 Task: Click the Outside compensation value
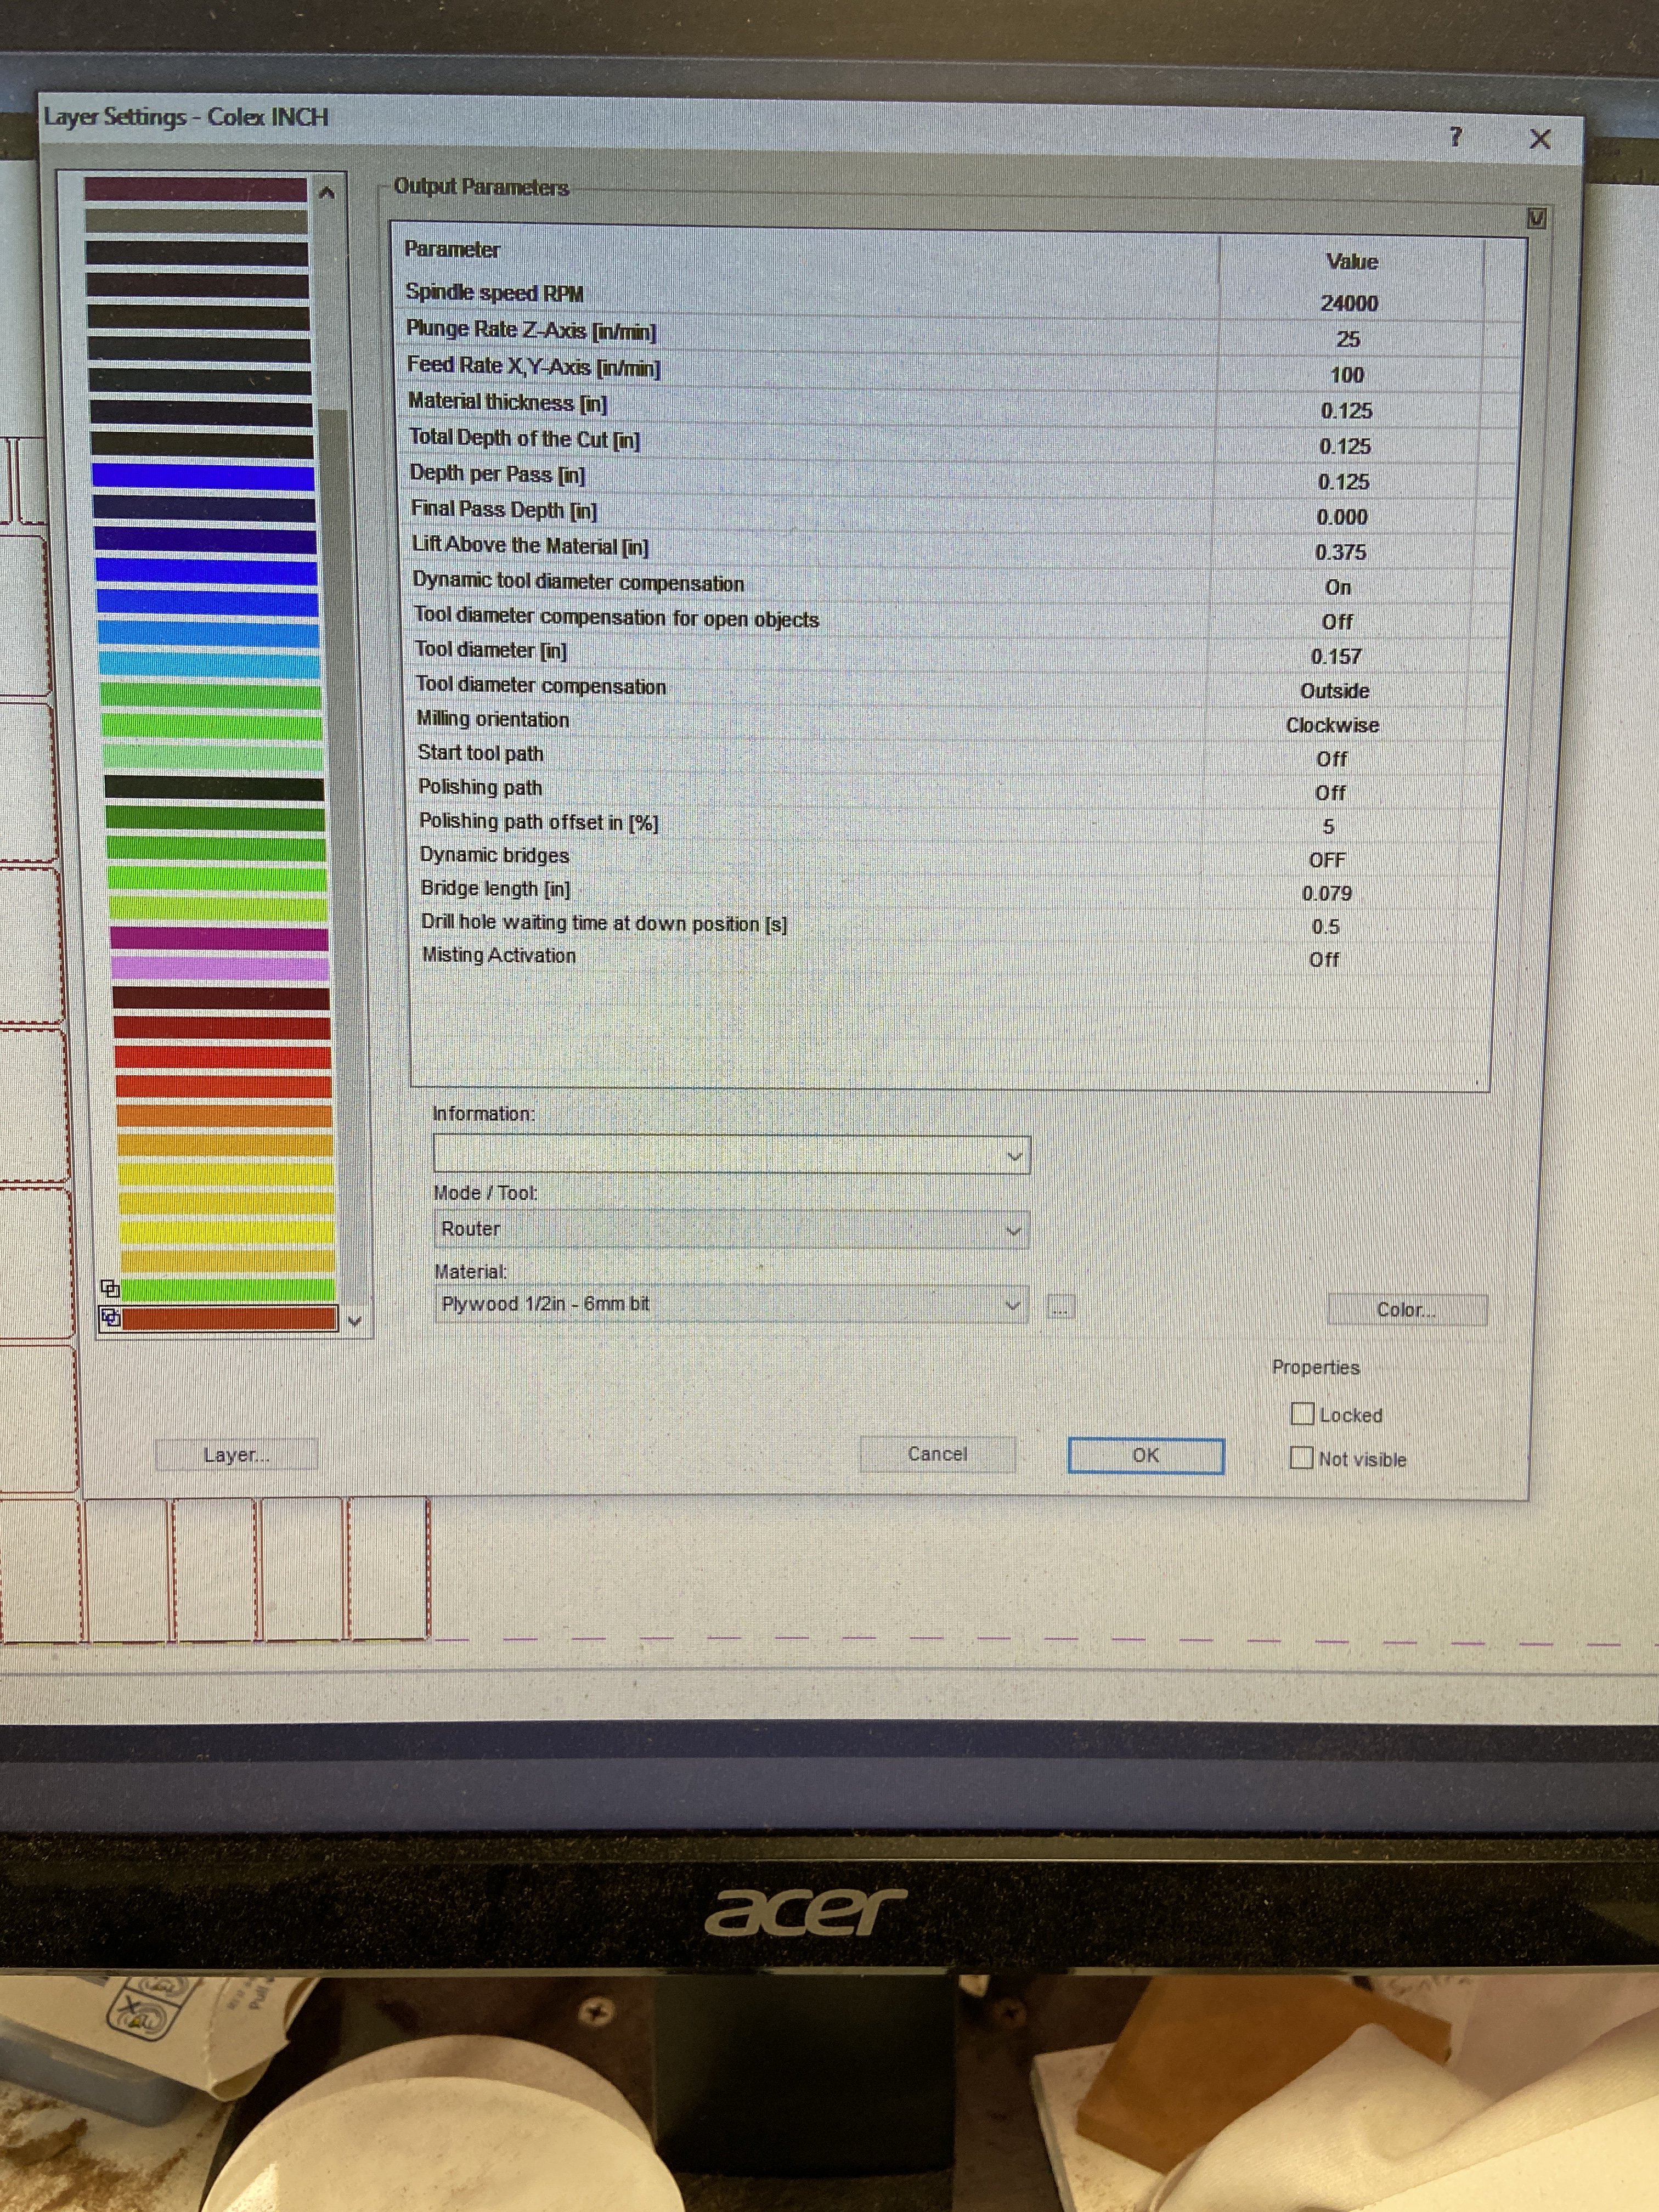[x=1334, y=691]
